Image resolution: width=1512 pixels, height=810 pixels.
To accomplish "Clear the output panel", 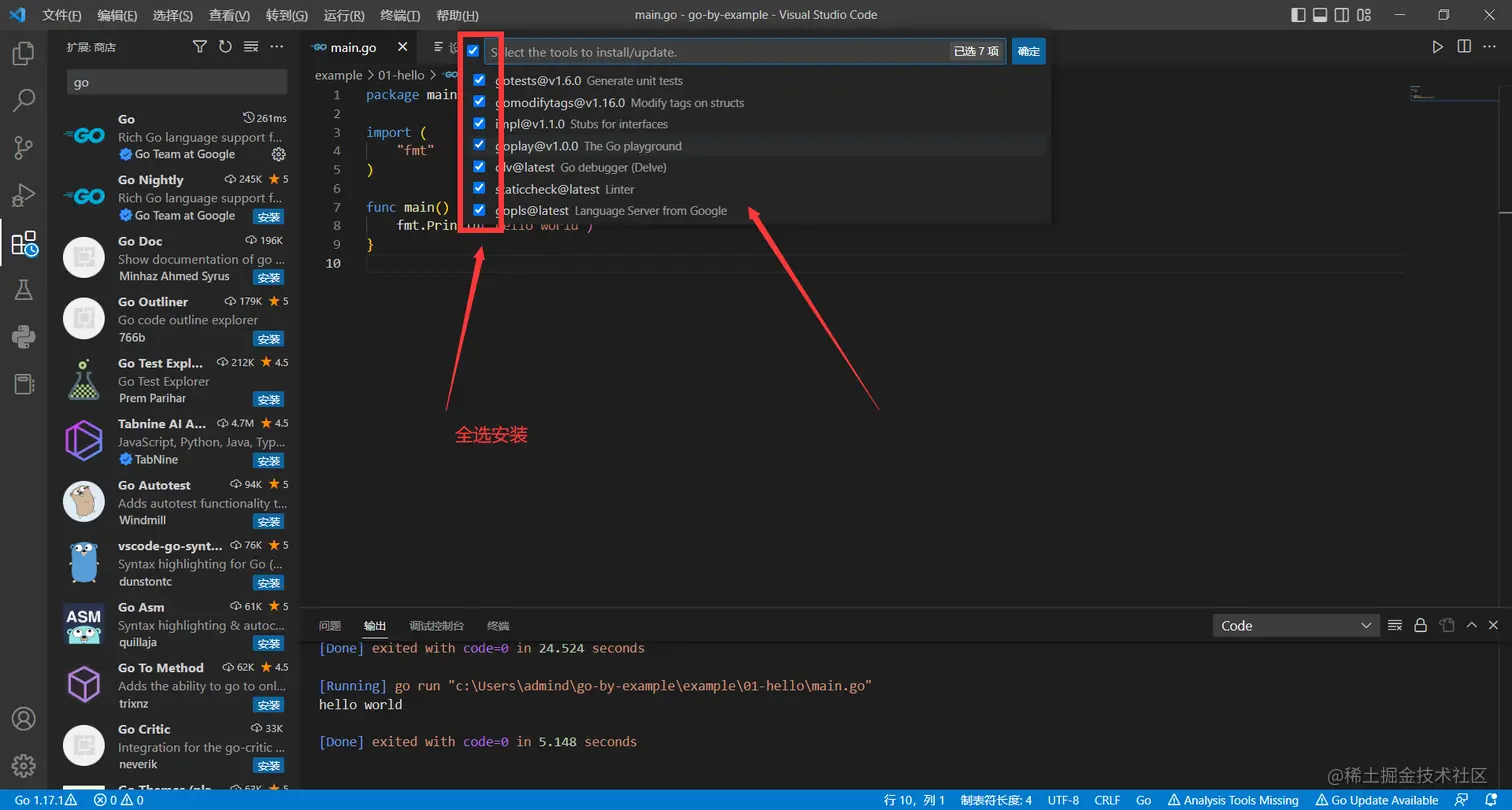I will click(x=1395, y=625).
